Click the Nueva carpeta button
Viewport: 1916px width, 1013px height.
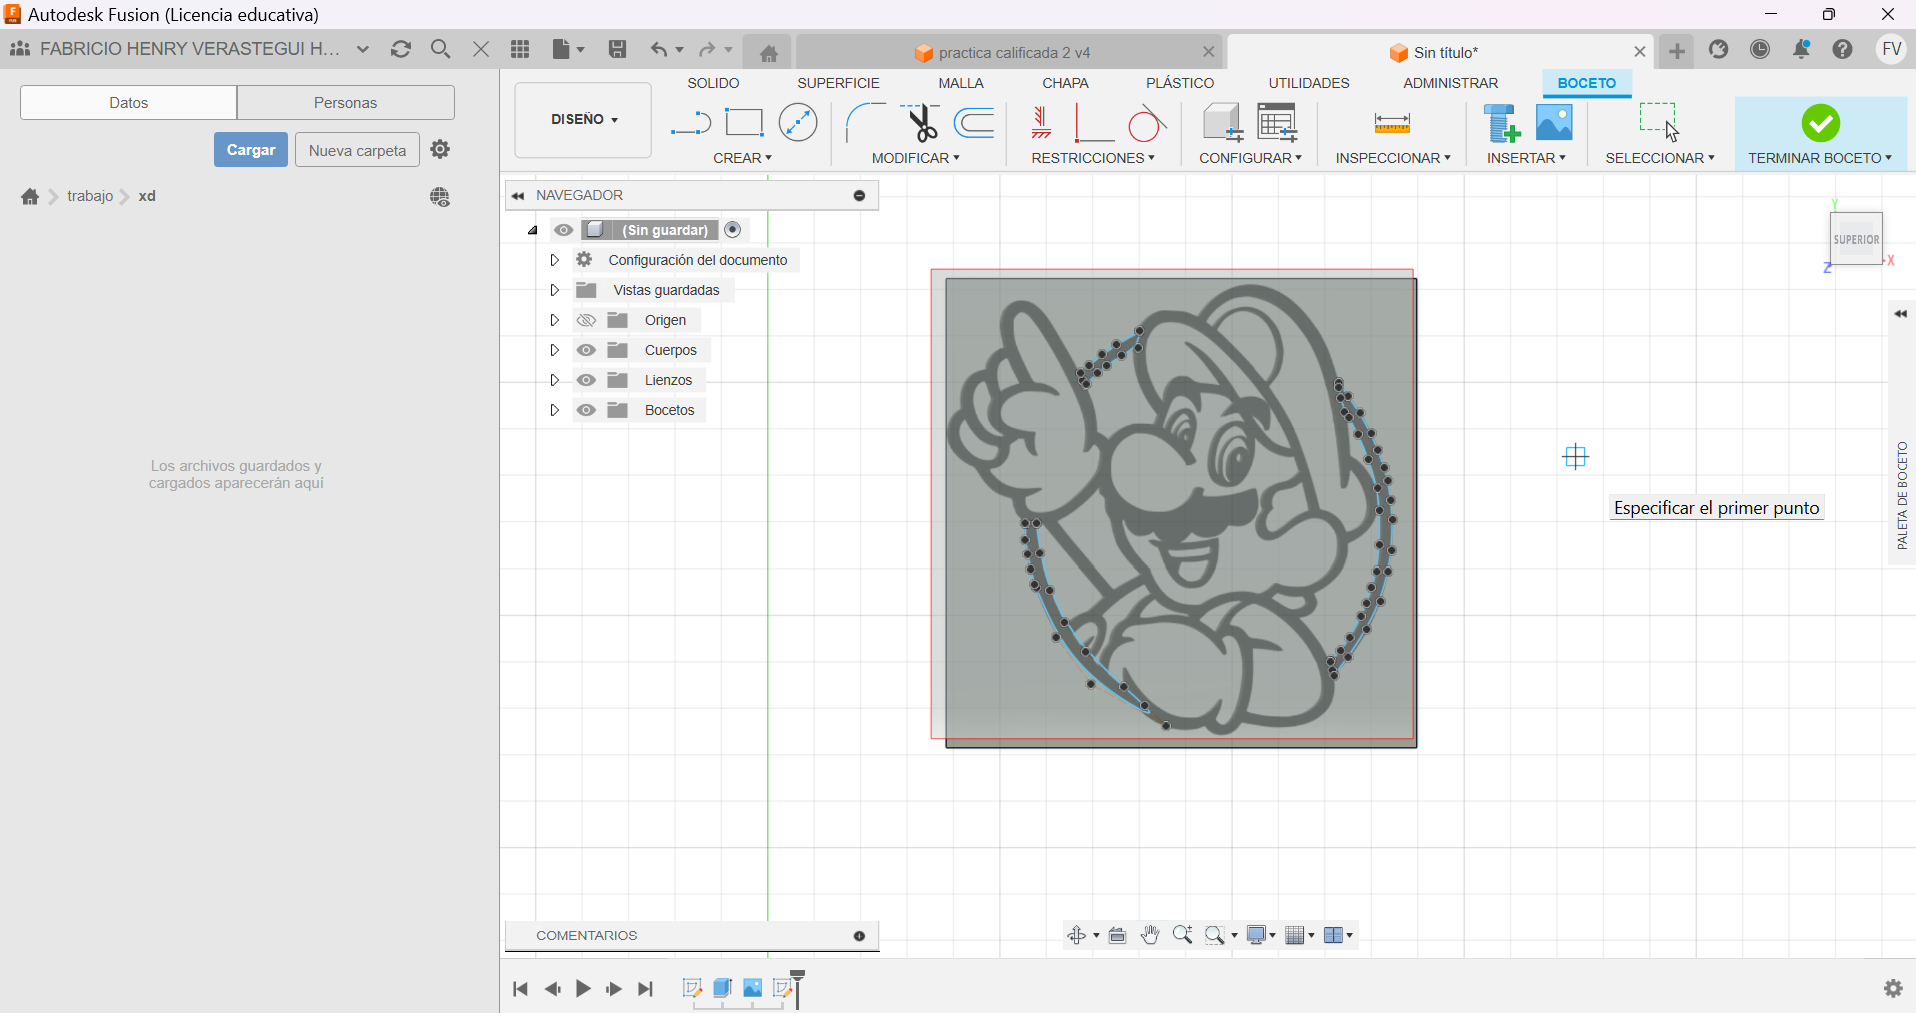click(357, 150)
